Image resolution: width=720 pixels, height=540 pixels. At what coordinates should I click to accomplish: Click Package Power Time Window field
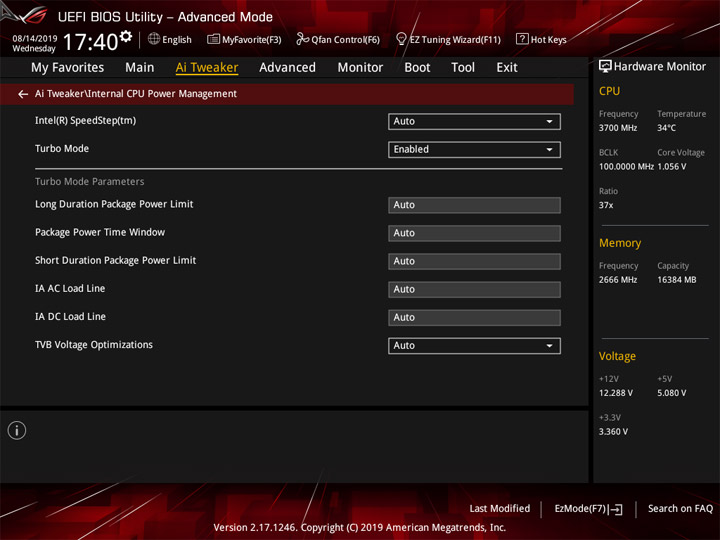coord(474,233)
